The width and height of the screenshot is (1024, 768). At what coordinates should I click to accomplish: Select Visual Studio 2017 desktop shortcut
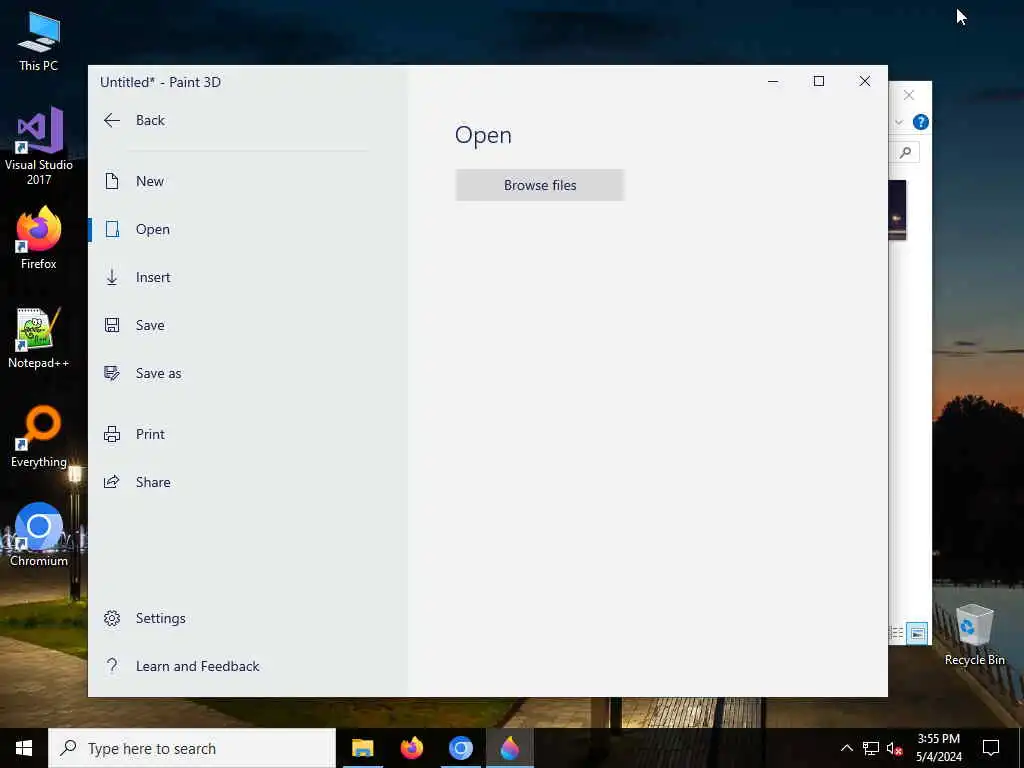pyautogui.click(x=39, y=146)
